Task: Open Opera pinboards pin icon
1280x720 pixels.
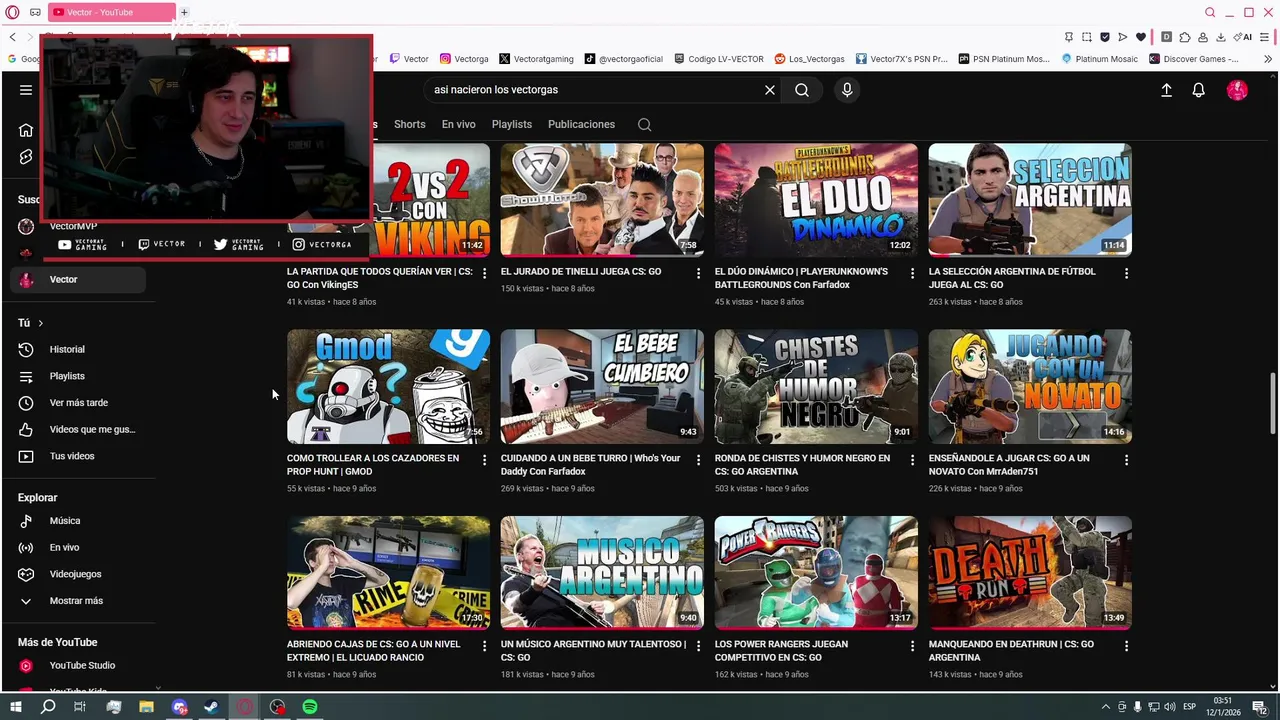Action: pyautogui.click(x=1069, y=37)
